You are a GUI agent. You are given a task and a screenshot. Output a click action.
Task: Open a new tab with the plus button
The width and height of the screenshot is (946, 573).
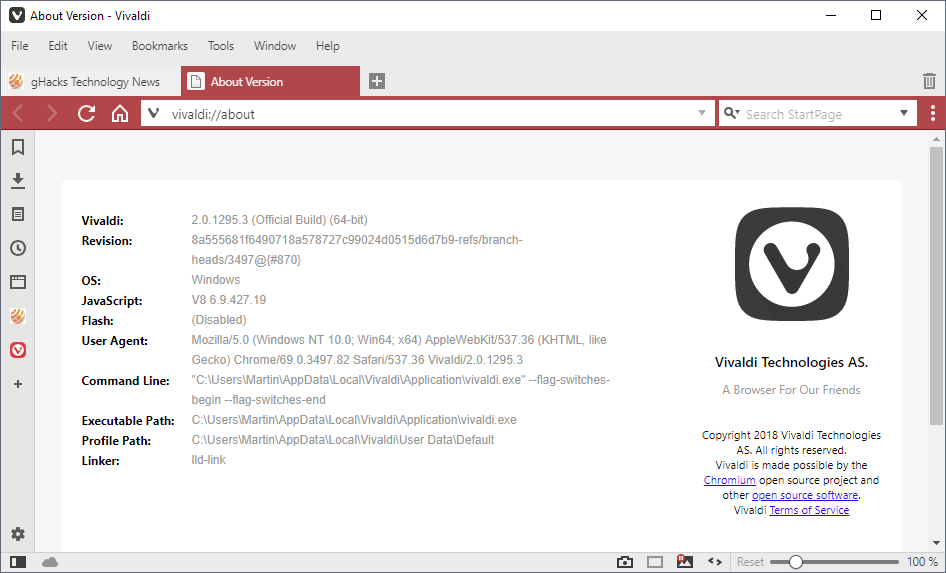click(x=377, y=81)
